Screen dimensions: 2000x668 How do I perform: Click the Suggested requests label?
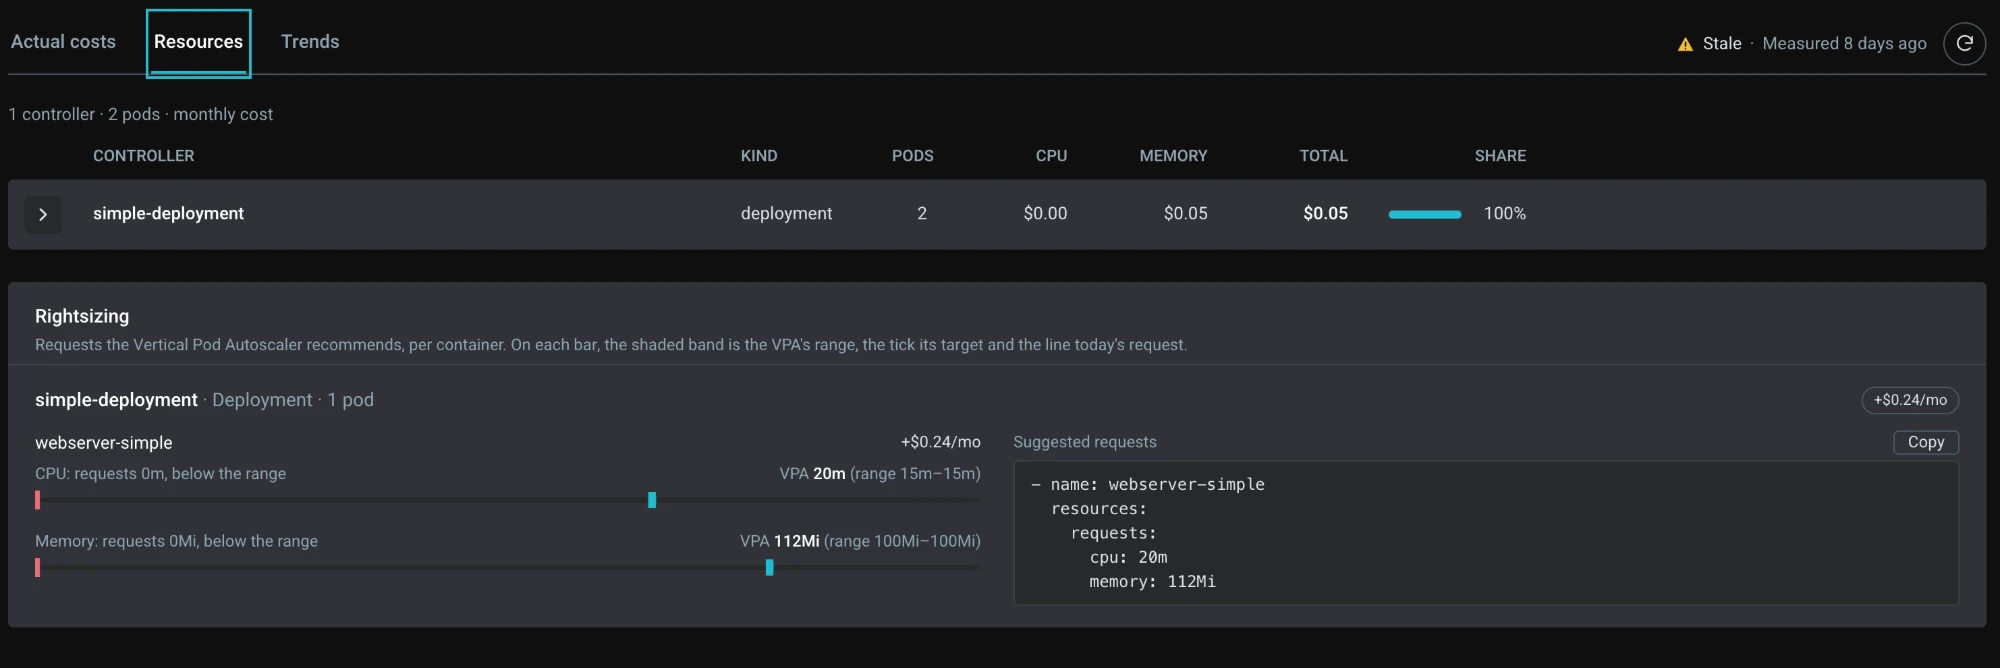tap(1085, 442)
